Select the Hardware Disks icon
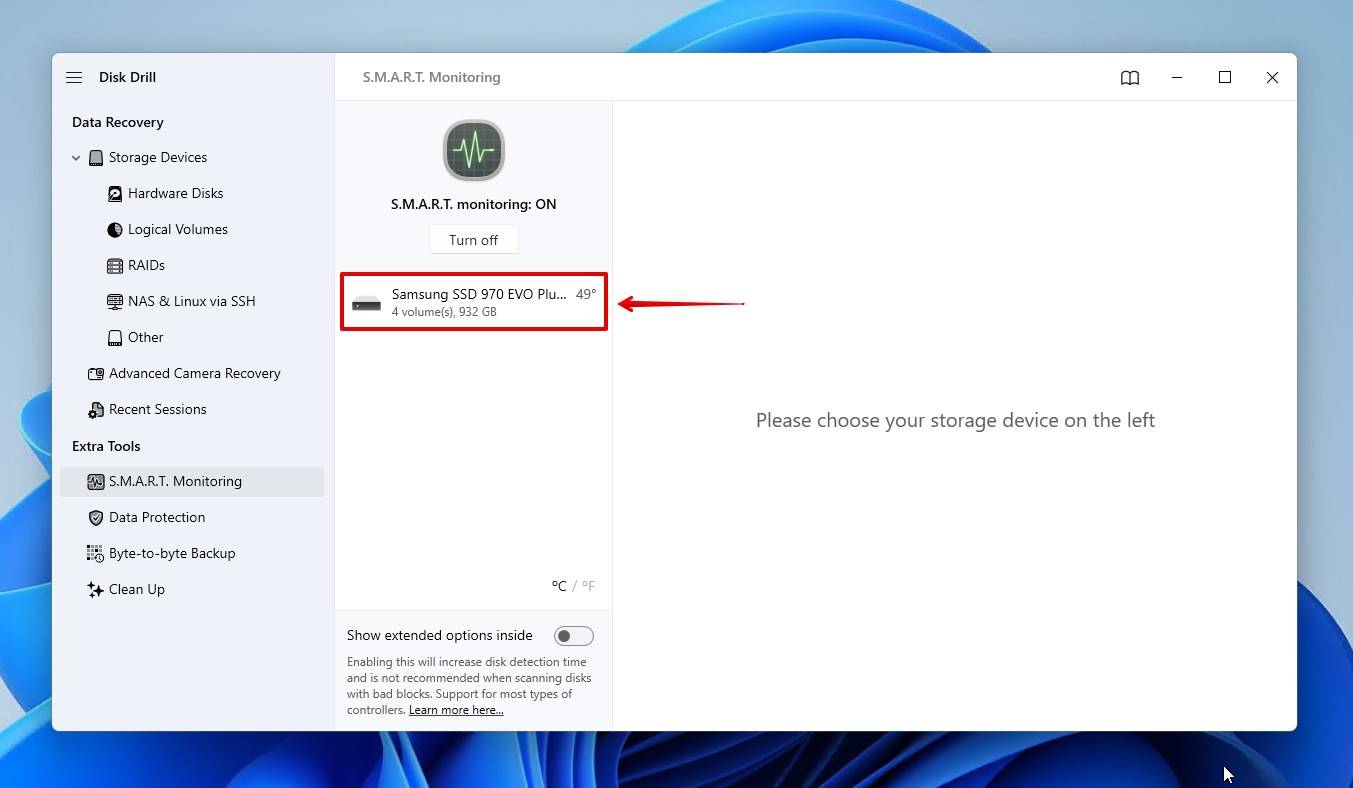The height and width of the screenshot is (788, 1353). coord(115,193)
